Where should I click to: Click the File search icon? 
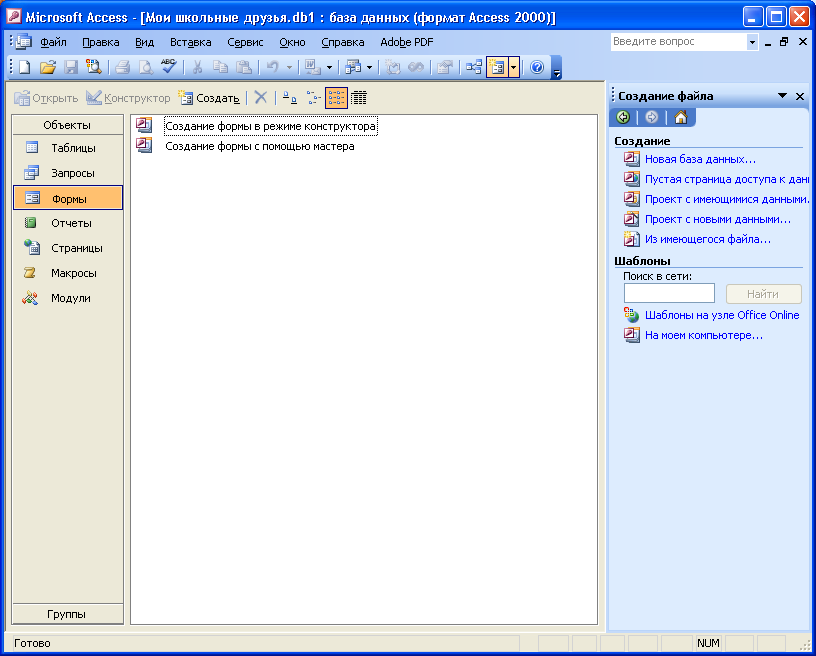tap(94, 67)
